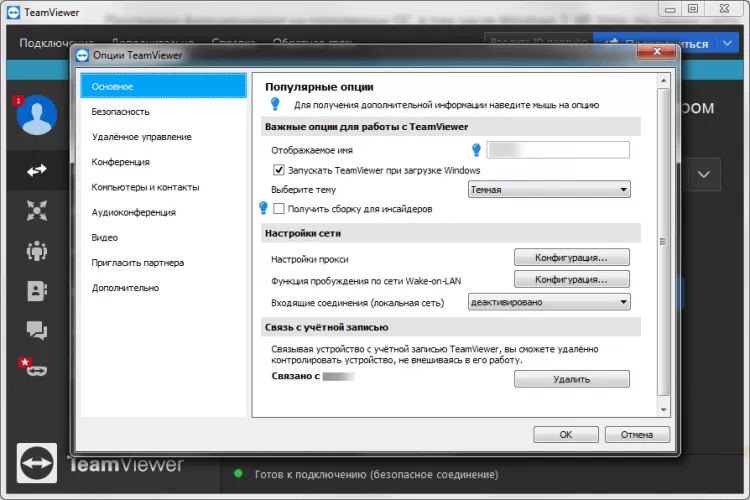Expand the chevron dropdown in main window
This screenshot has width=750, height=500.
point(704,174)
